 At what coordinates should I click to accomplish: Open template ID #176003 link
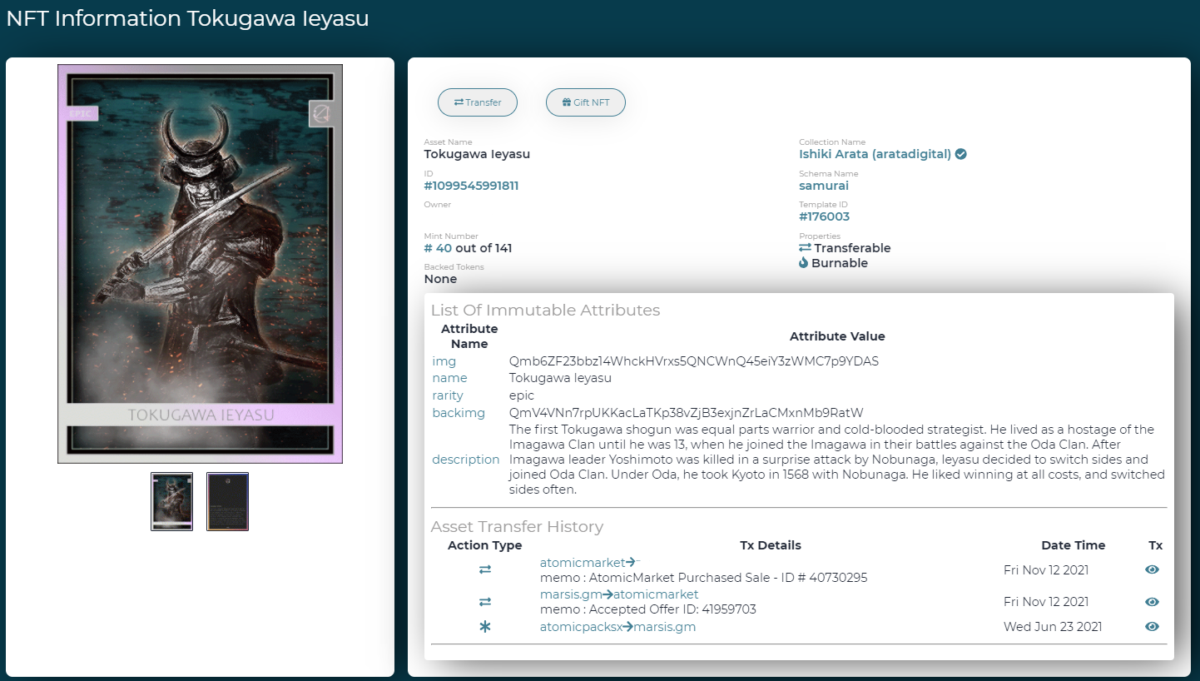(x=824, y=217)
